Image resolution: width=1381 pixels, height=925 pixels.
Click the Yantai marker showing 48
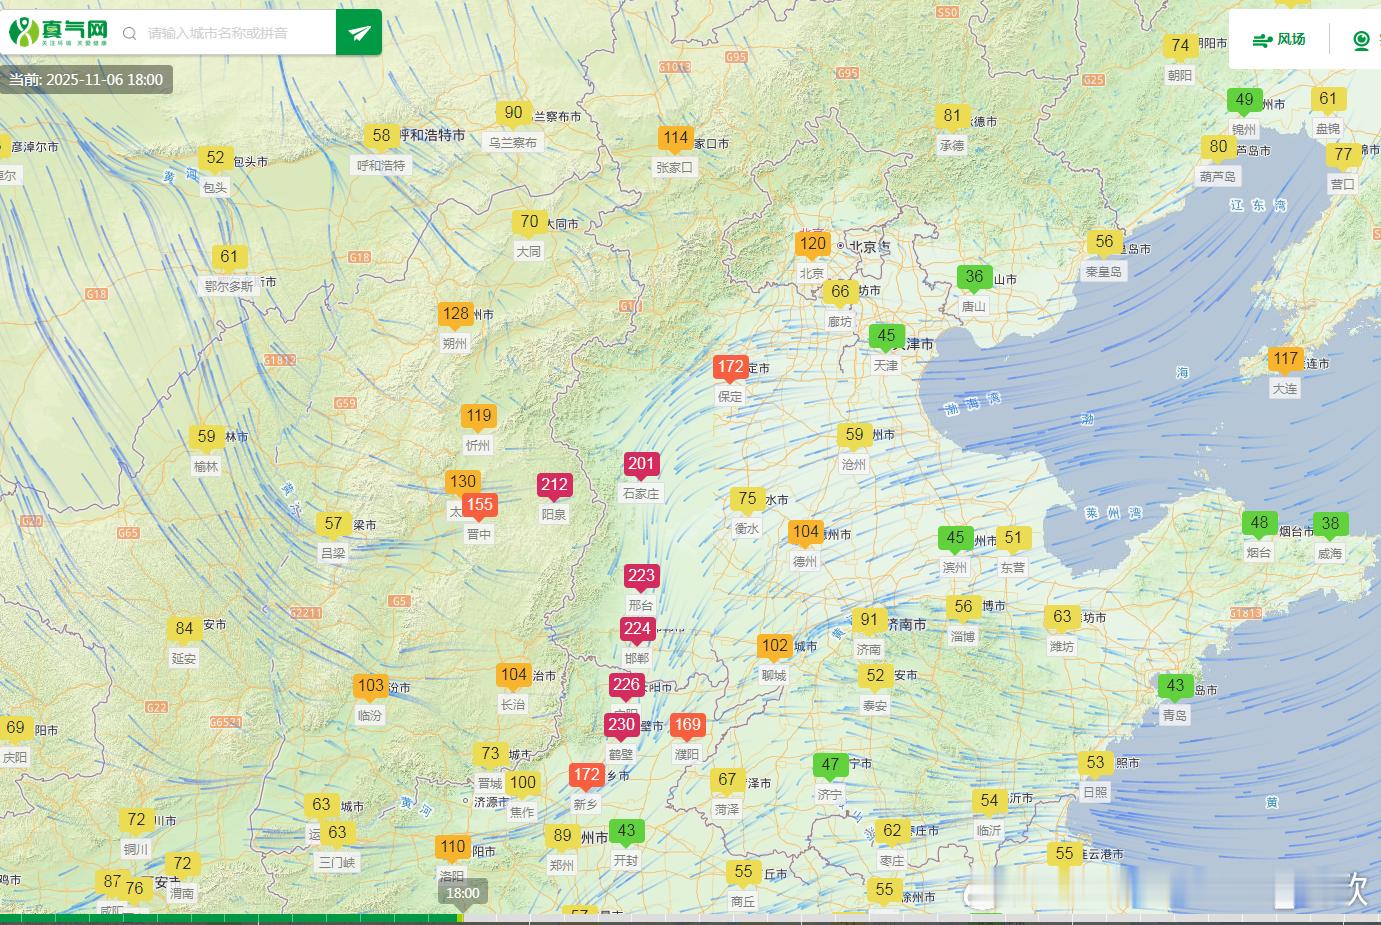[1259, 523]
